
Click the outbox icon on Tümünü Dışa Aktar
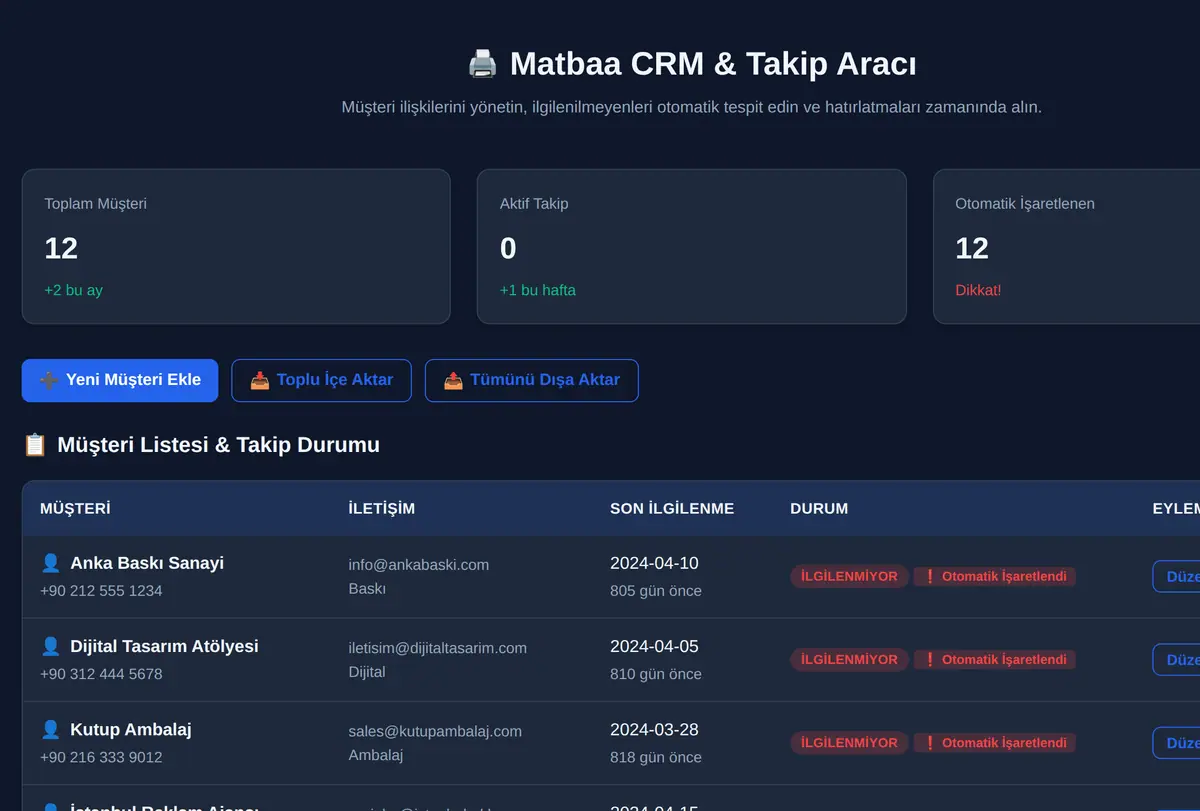453,380
